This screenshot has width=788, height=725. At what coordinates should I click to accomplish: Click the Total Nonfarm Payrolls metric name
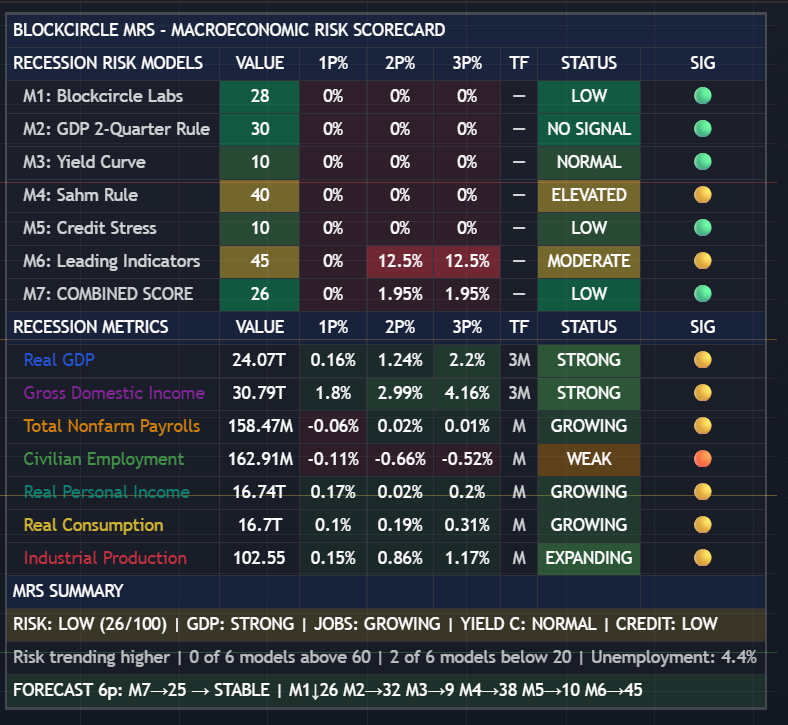[112, 426]
